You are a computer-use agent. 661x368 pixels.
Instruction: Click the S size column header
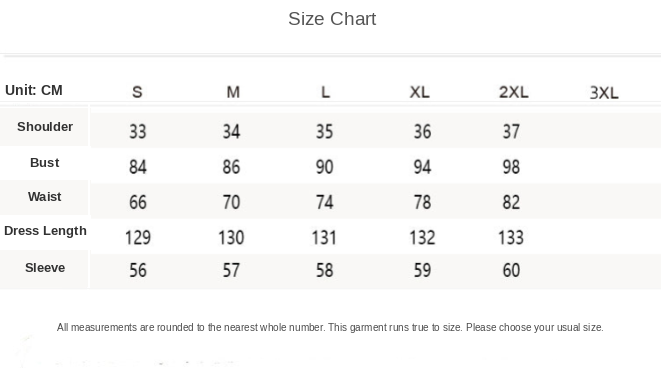[137, 92]
